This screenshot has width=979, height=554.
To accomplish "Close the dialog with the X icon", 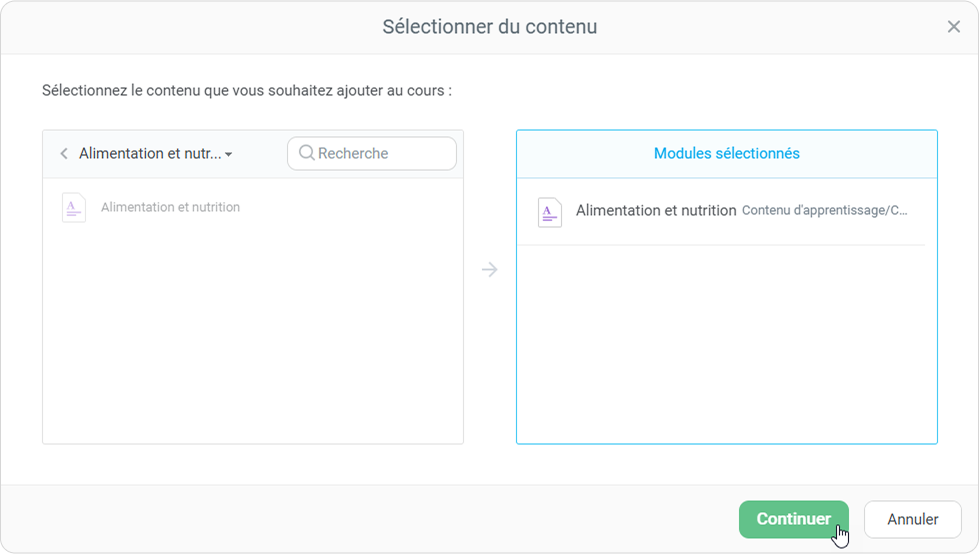I will click(x=954, y=27).
